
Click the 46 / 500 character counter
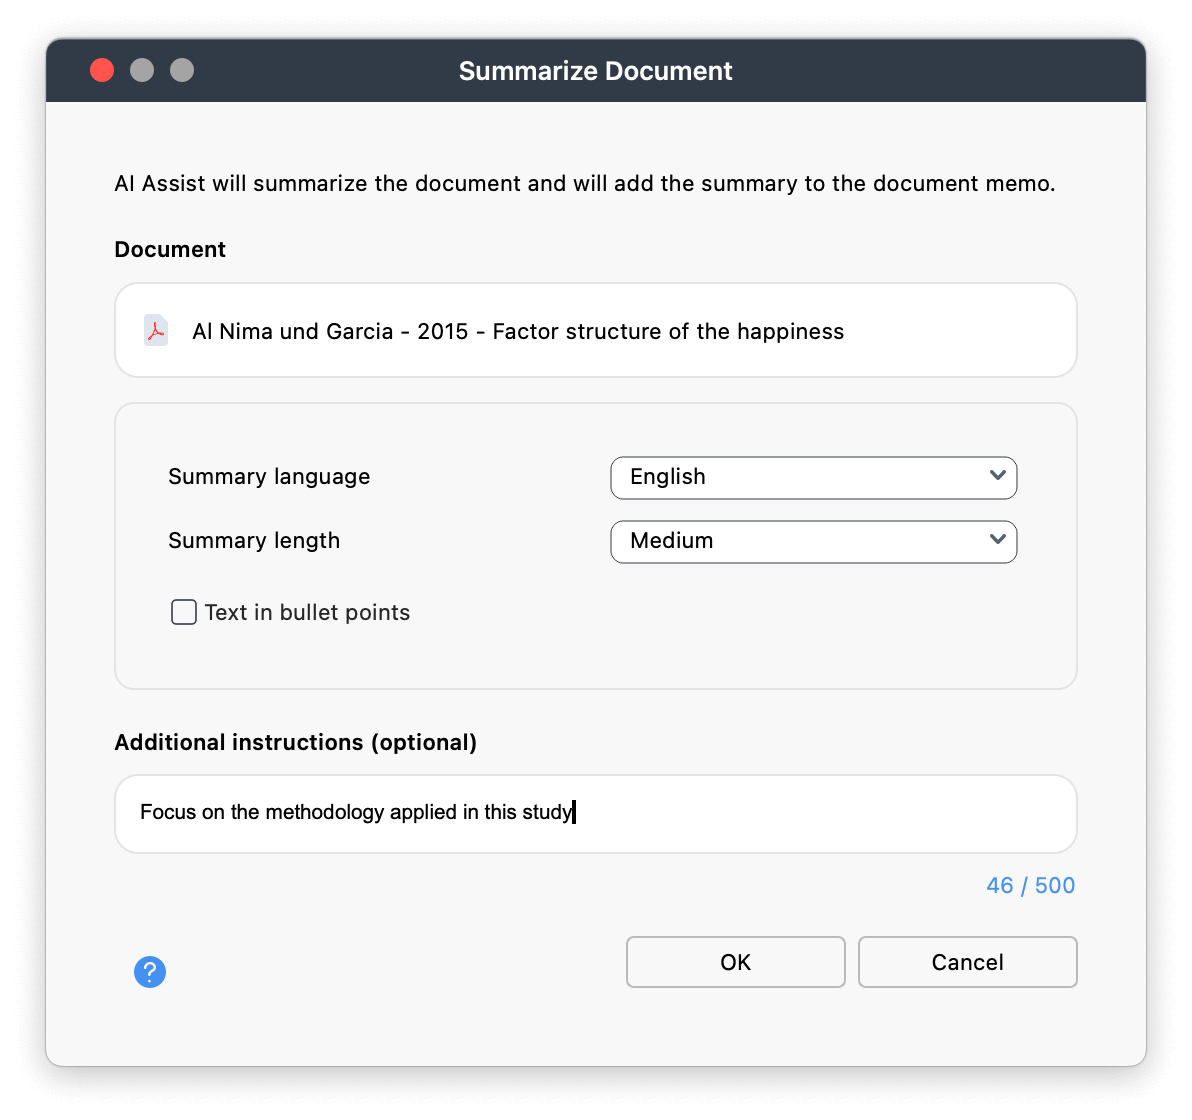point(1030,886)
